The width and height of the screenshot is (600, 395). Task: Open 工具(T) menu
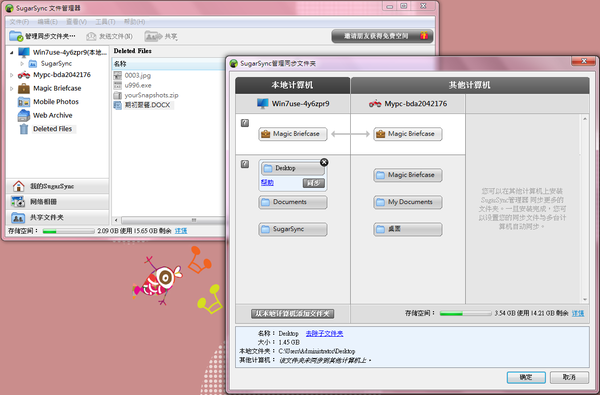pos(105,22)
